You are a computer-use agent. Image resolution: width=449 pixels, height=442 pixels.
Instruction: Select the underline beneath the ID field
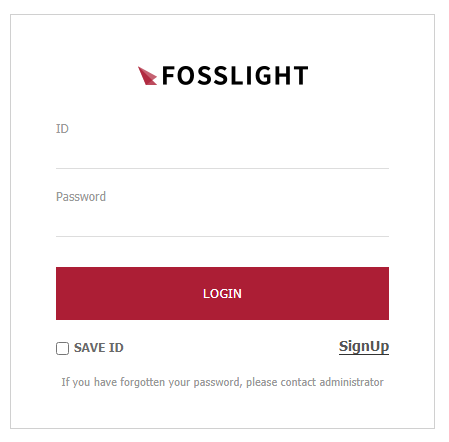tap(222, 168)
